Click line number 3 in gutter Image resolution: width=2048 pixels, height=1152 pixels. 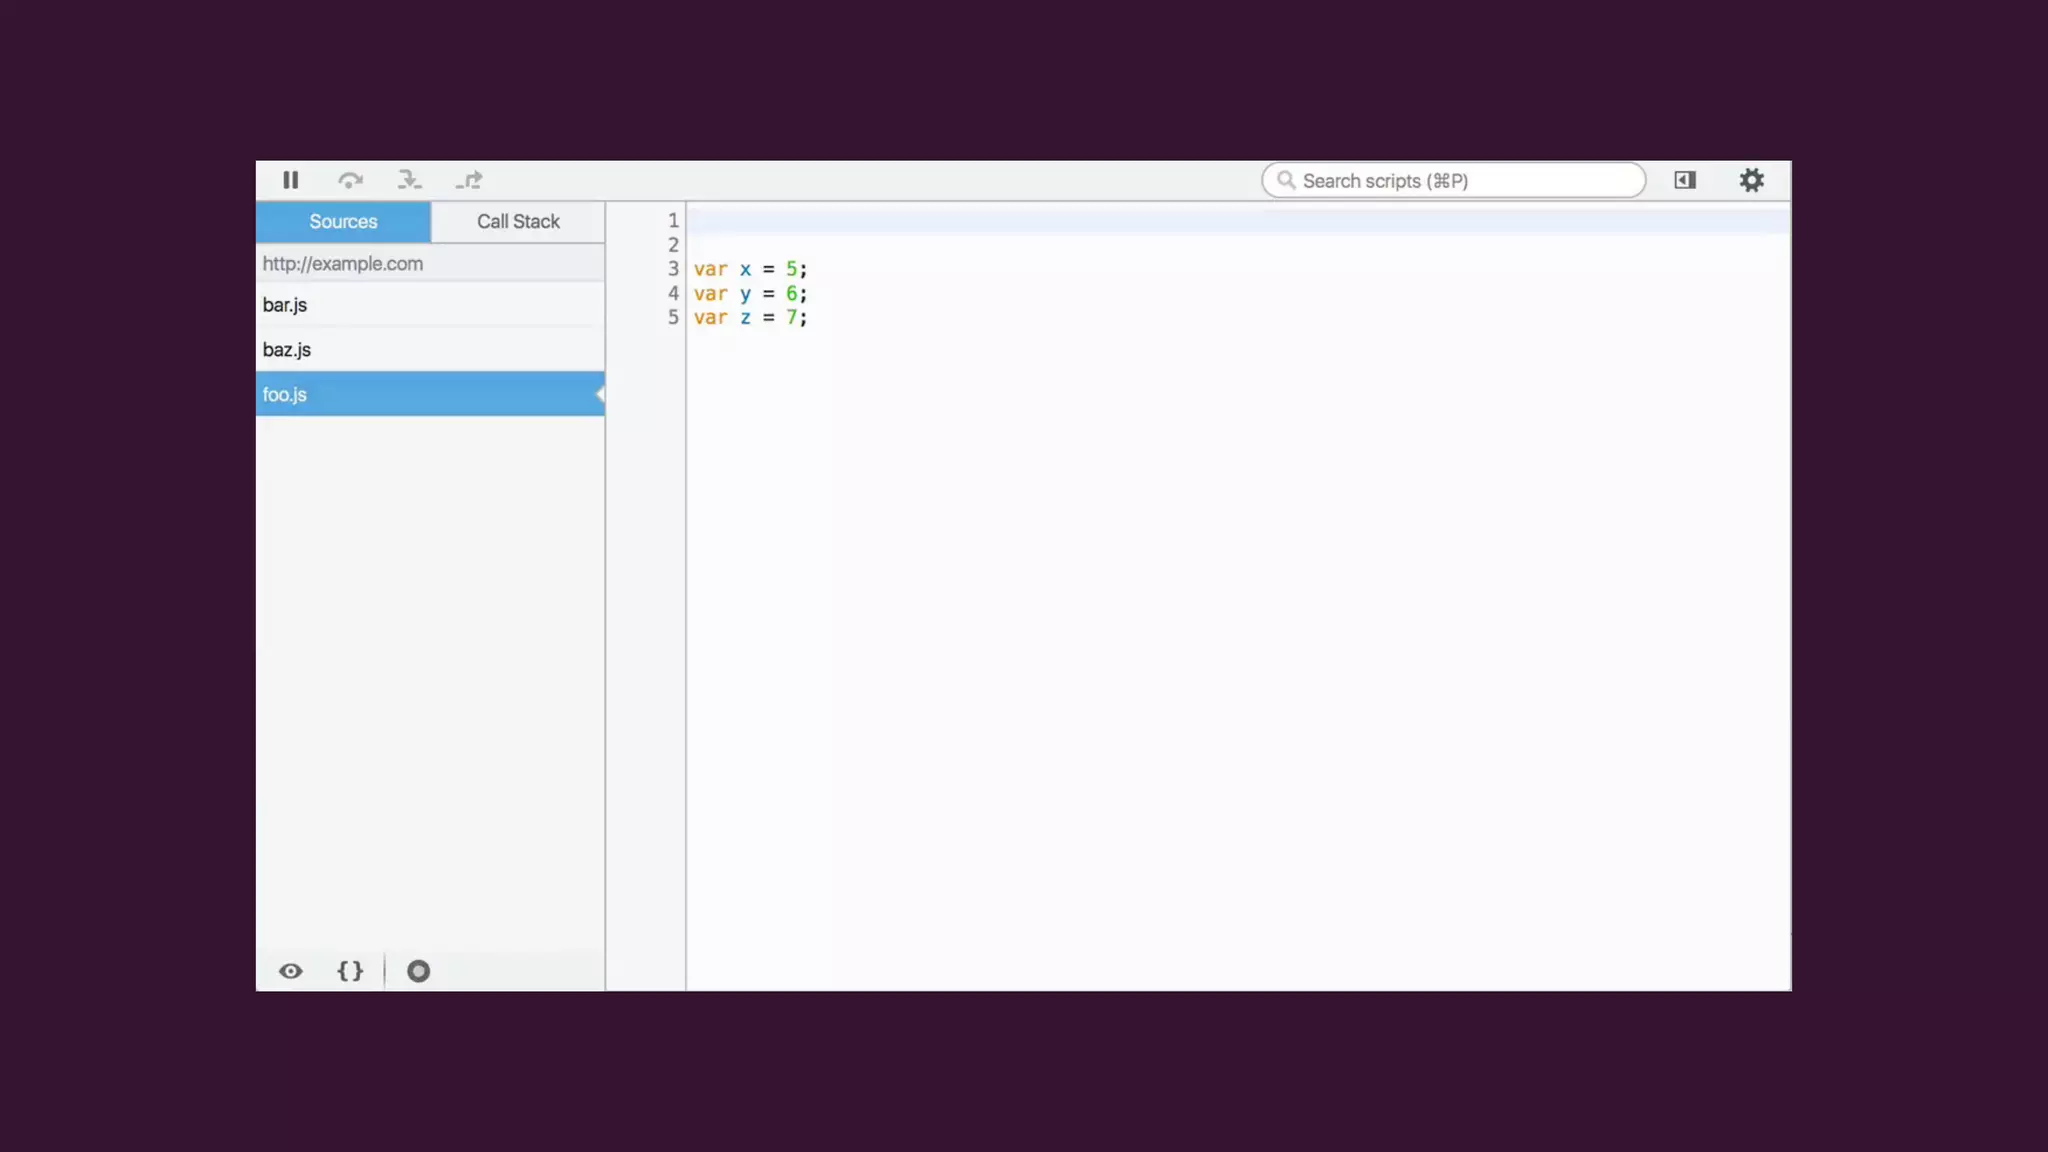pyautogui.click(x=673, y=269)
